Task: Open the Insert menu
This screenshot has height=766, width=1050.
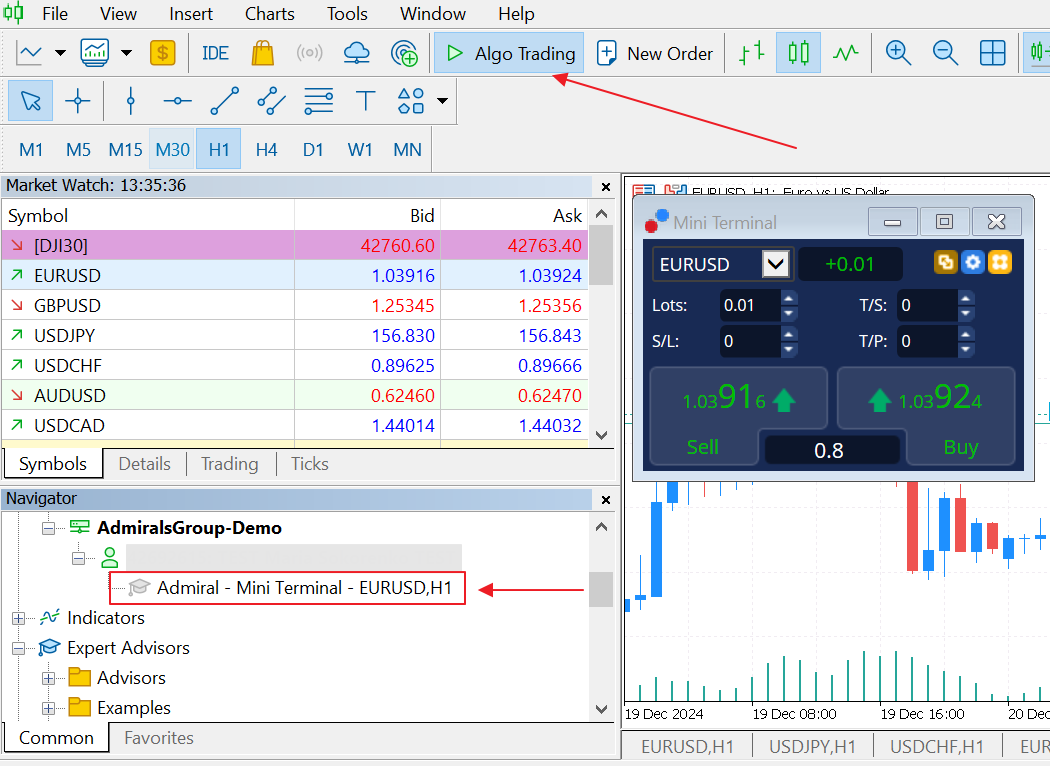Action: coord(191,13)
